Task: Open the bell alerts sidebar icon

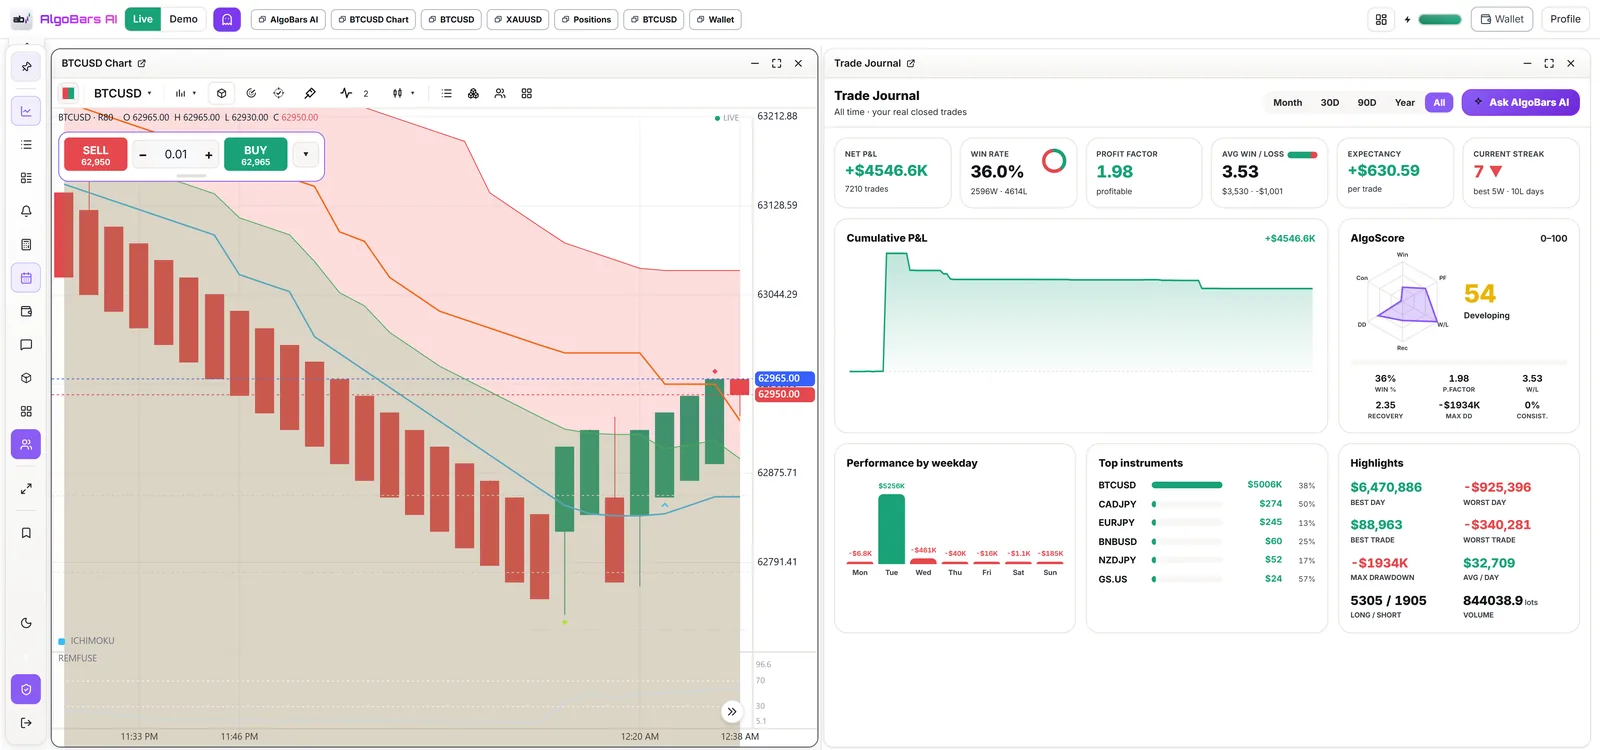Action: pos(26,211)
